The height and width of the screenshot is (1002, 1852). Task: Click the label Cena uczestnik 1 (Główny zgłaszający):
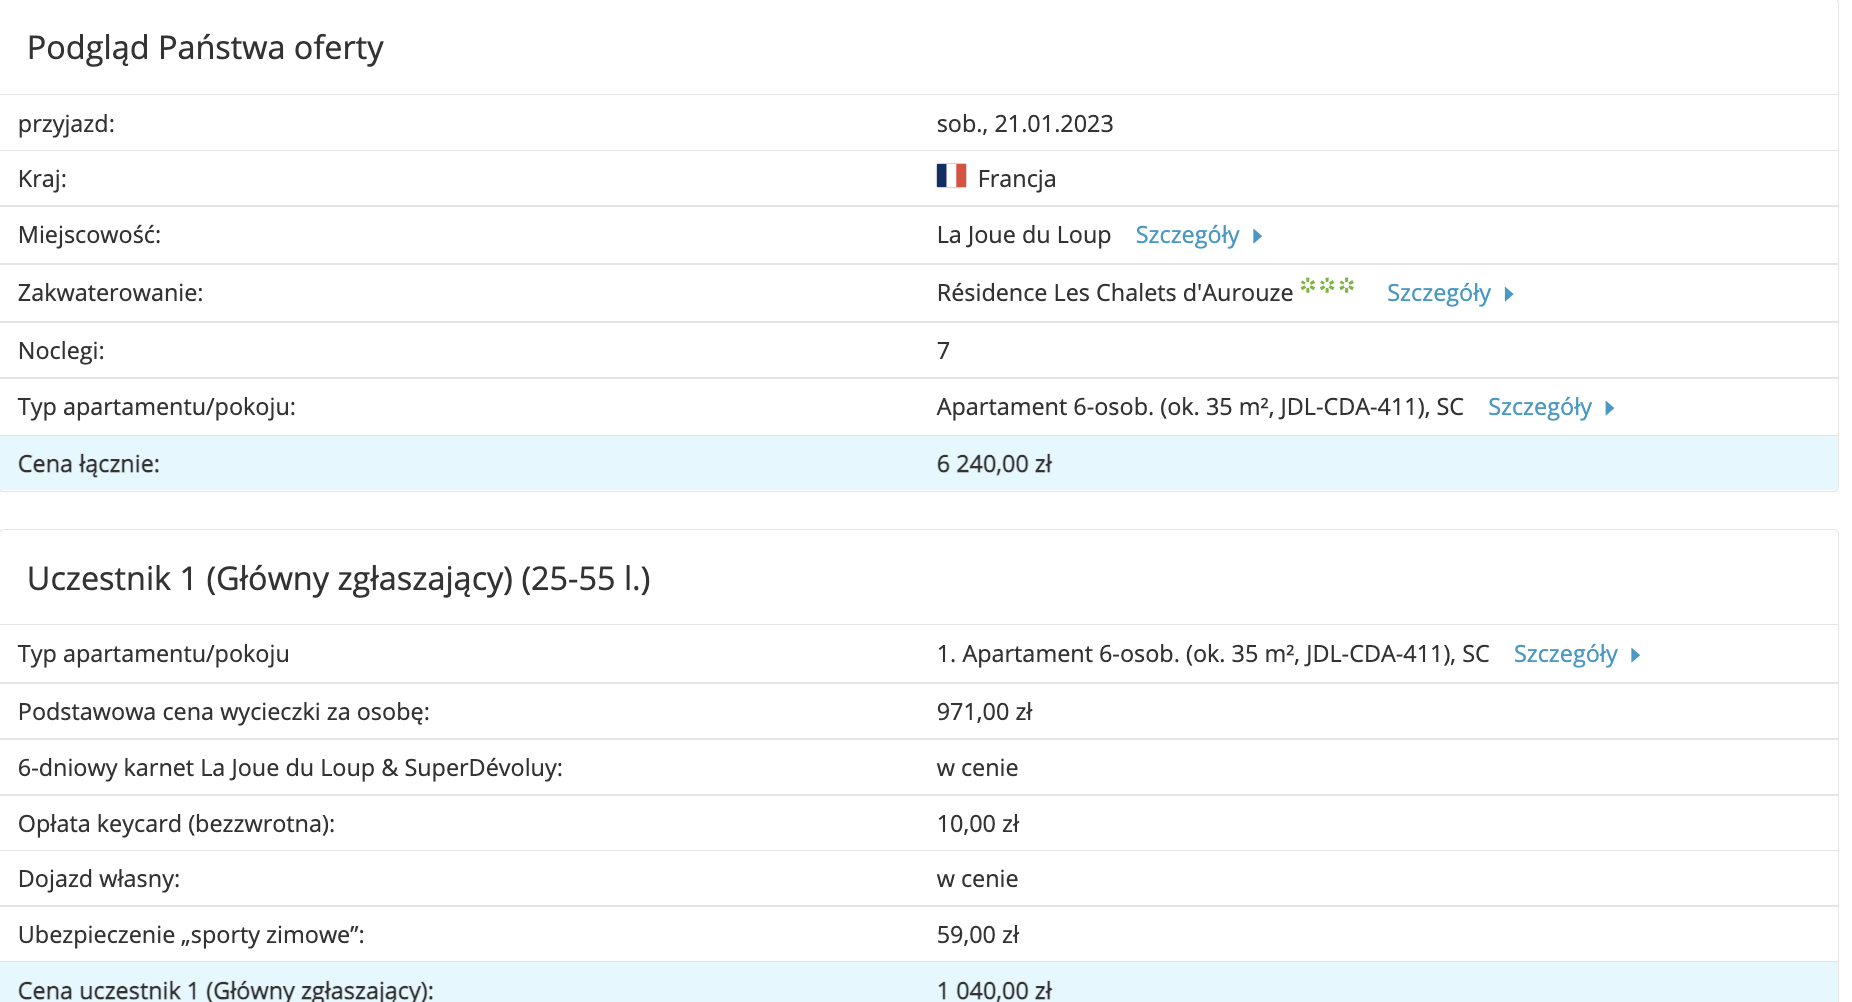click(226, 990)
